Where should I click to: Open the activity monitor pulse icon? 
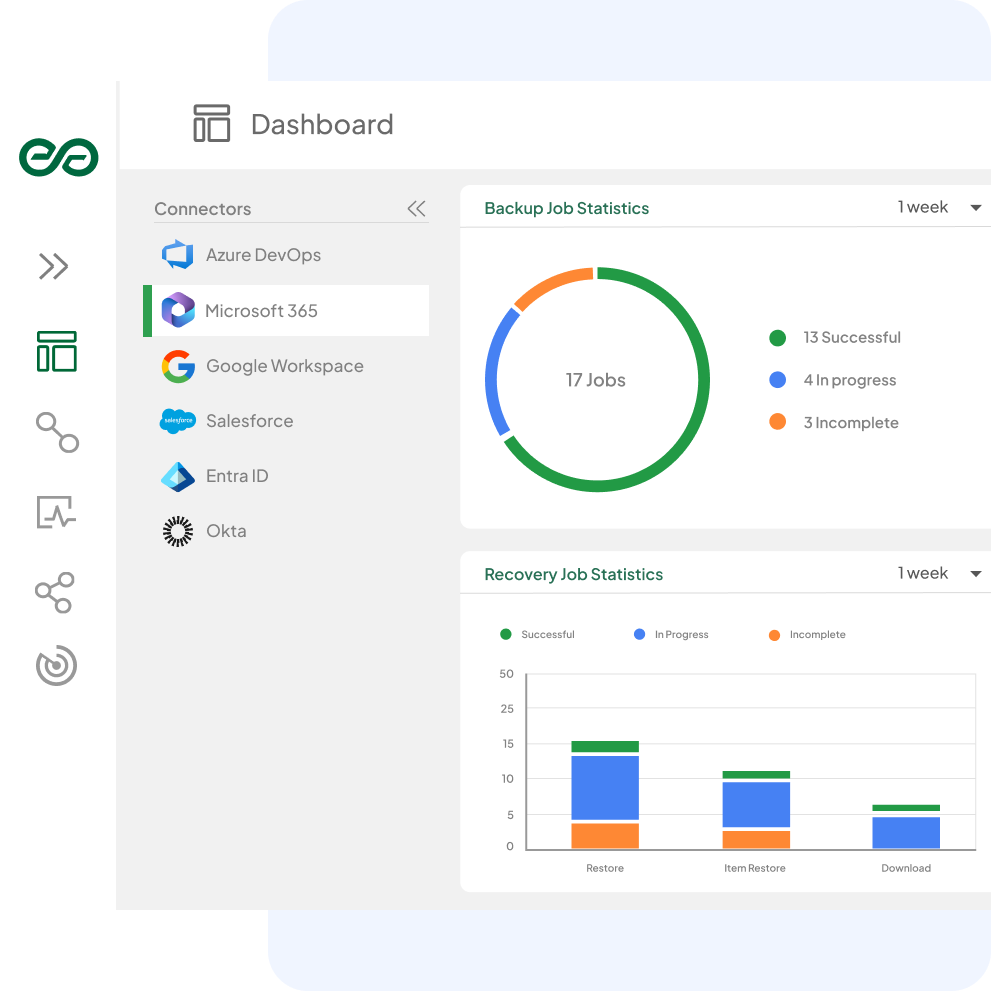[56, 512]
